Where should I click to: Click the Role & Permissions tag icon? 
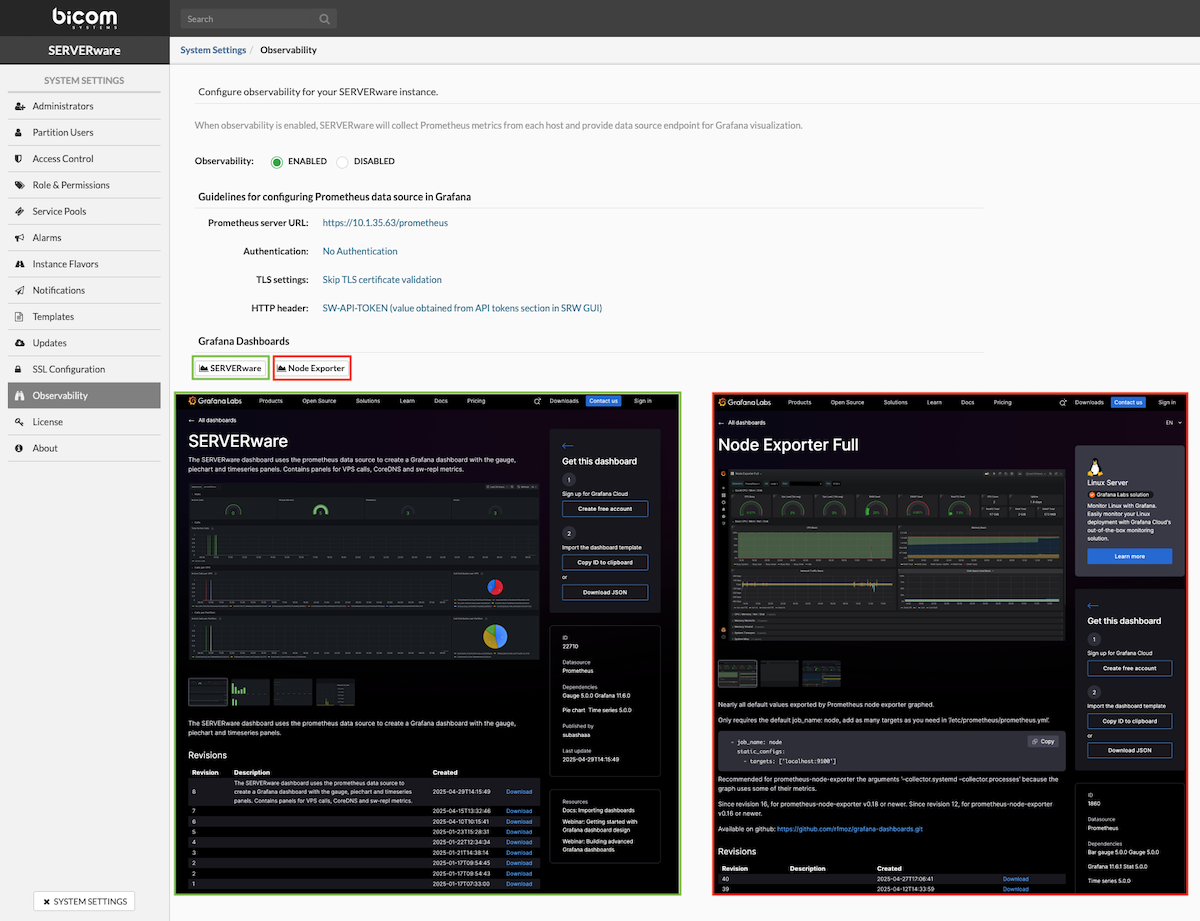(21, 185)
